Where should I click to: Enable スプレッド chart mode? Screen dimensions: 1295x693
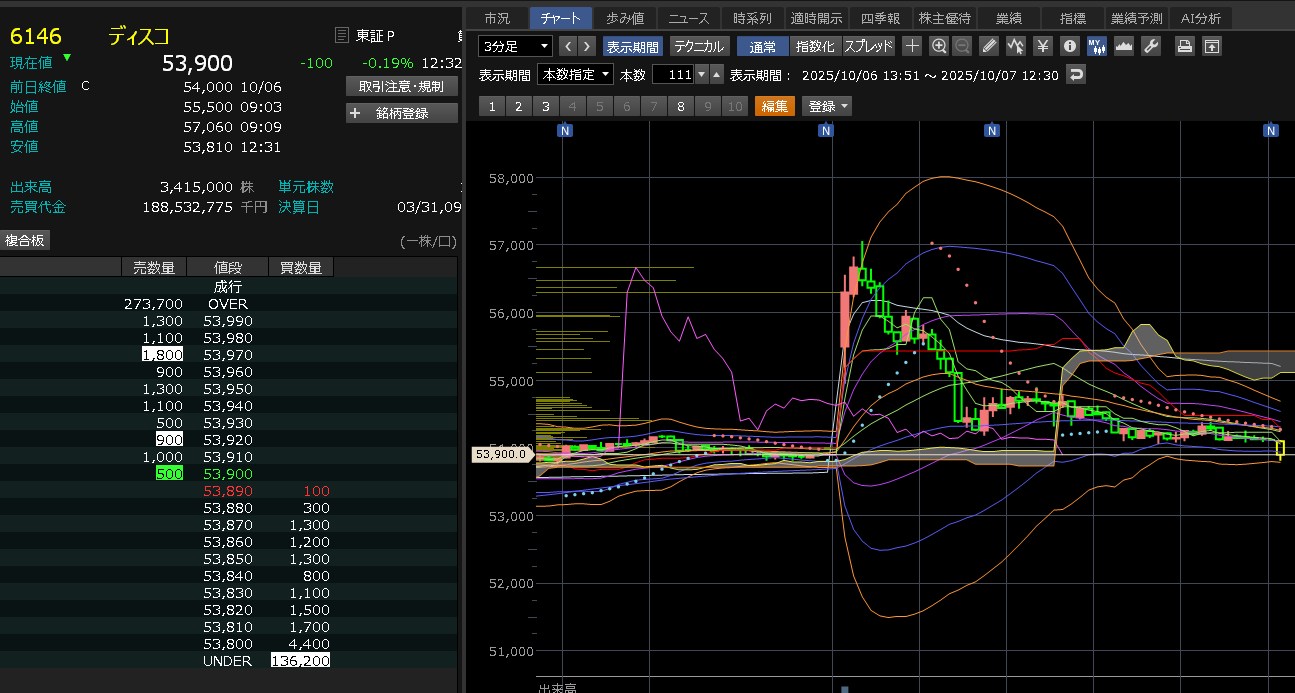click(x=868, y=46)
